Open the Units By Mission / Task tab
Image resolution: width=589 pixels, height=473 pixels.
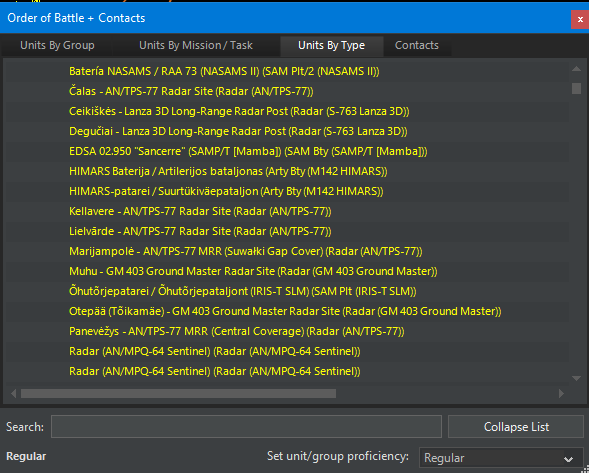[x=196, y=45]
